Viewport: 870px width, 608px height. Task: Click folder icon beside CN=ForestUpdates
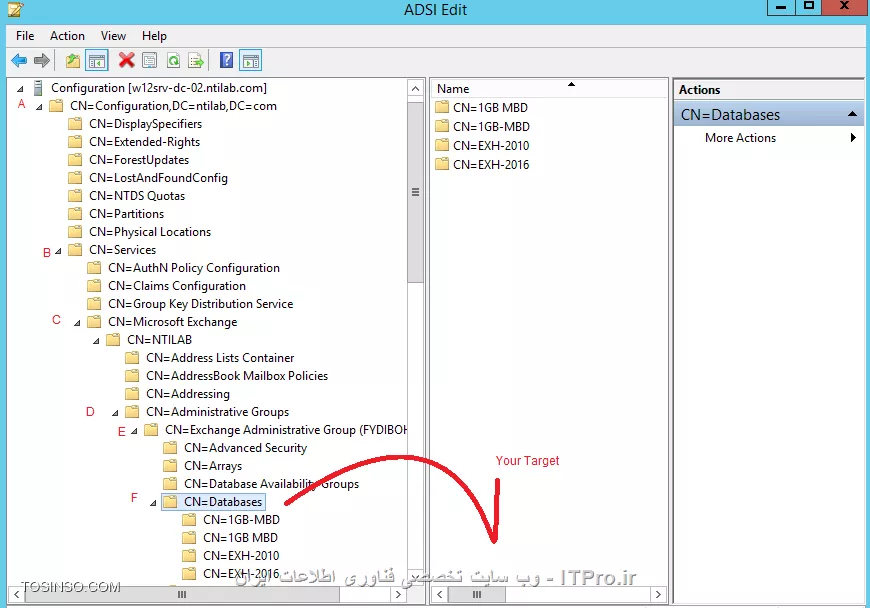pos(75,160)
